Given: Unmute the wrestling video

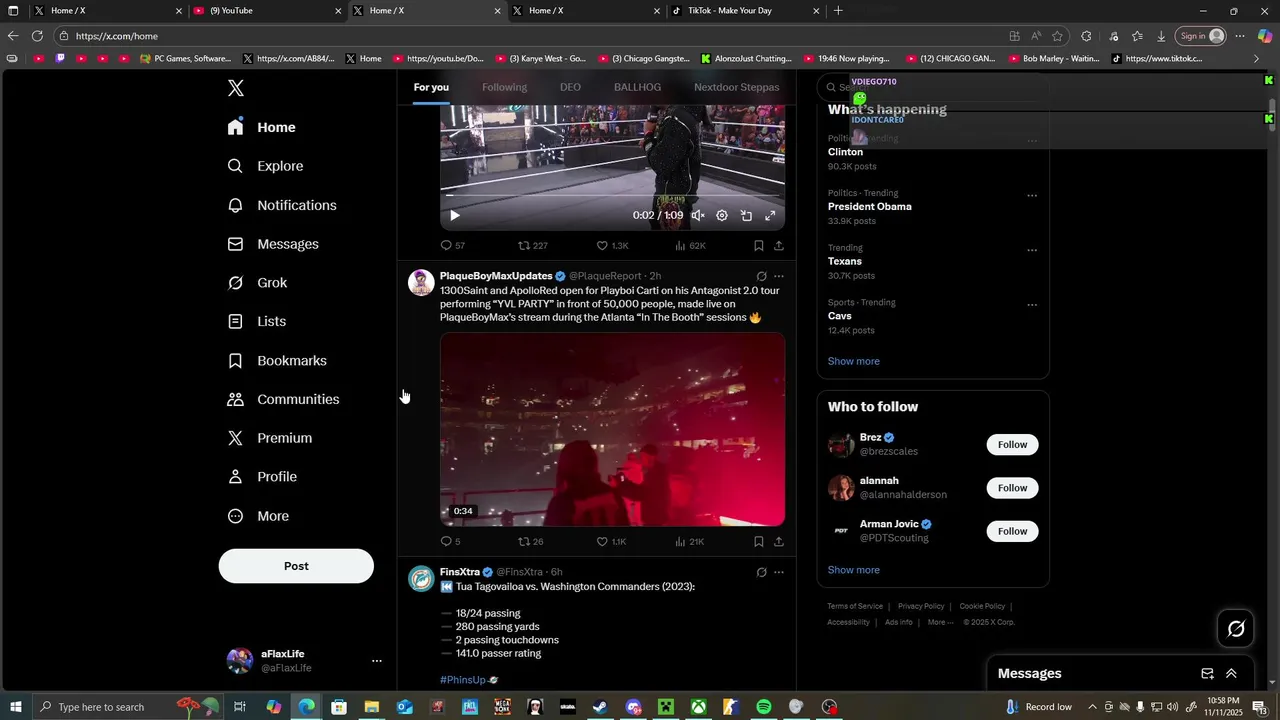Looking at the screenshot, I should (698, 215).
